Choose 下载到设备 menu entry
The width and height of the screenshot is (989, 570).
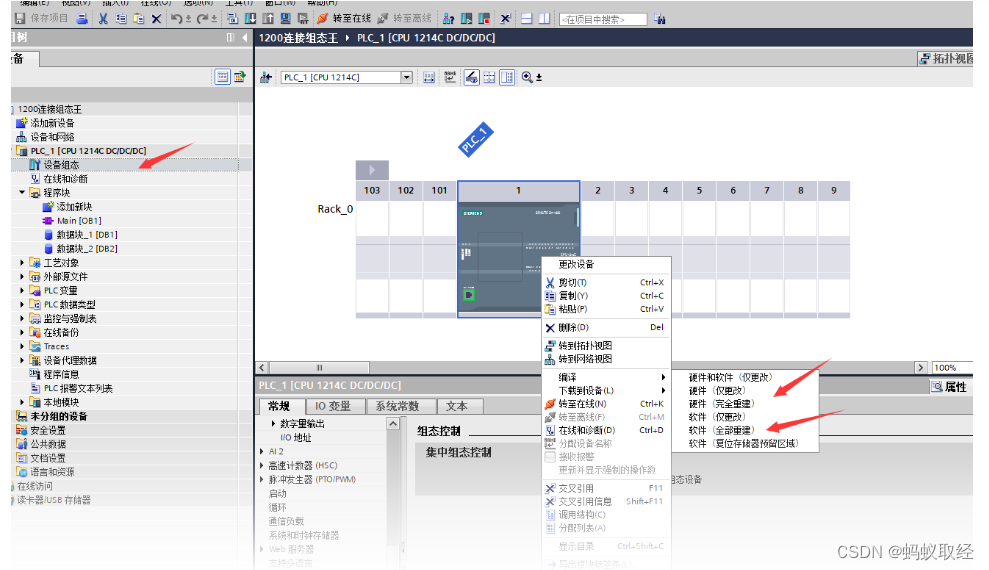(x=606, y=390)
